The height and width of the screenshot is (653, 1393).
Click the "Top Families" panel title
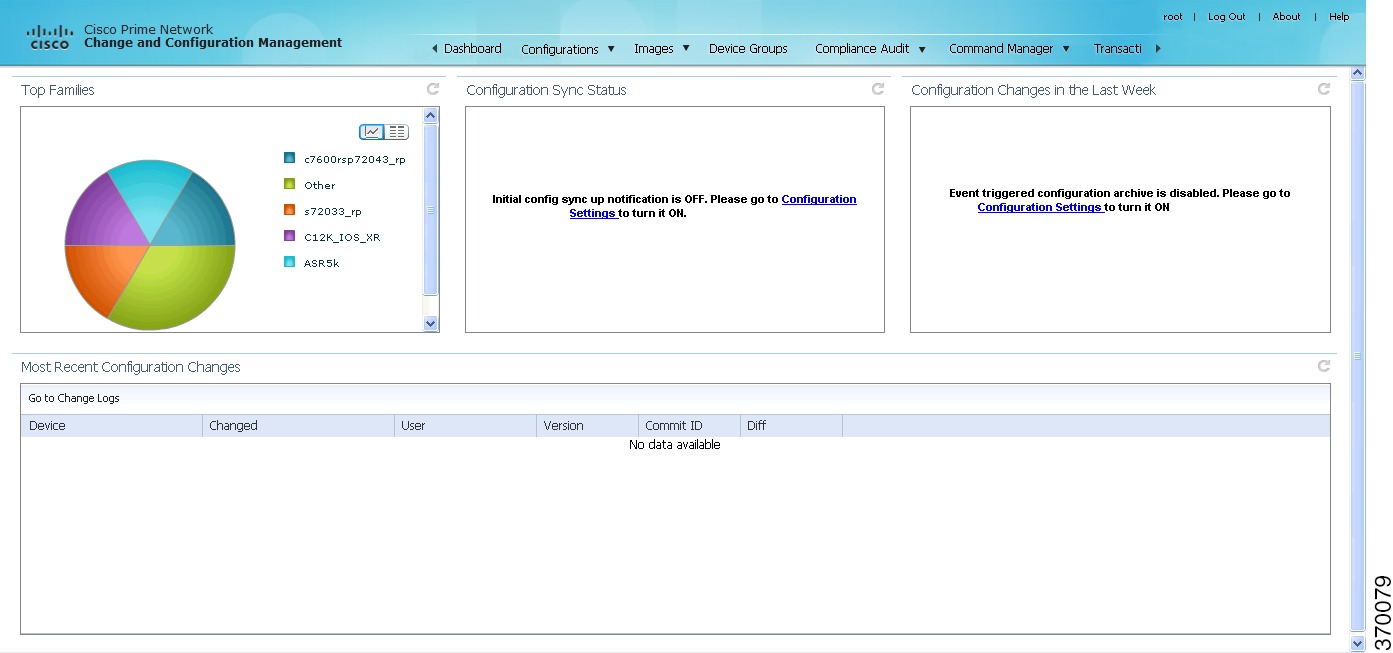coord(58,90)
